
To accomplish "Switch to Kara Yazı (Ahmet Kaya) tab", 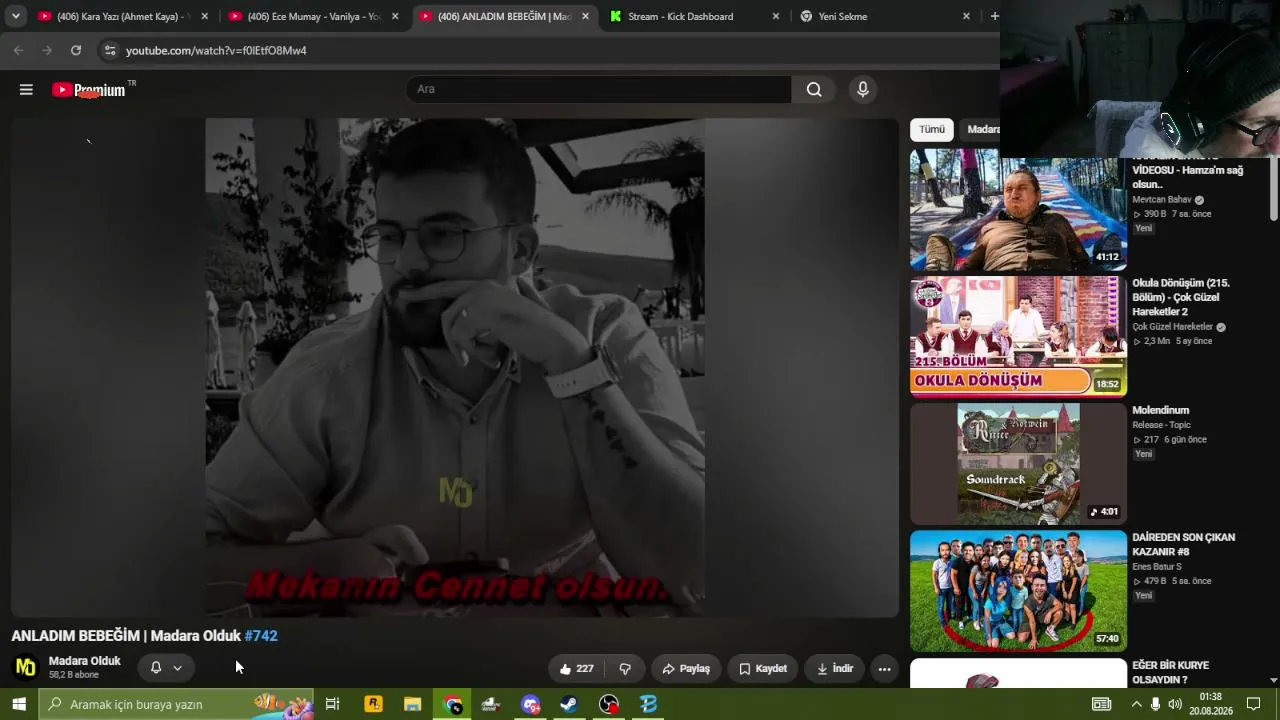I will click(x=122, y=16).
